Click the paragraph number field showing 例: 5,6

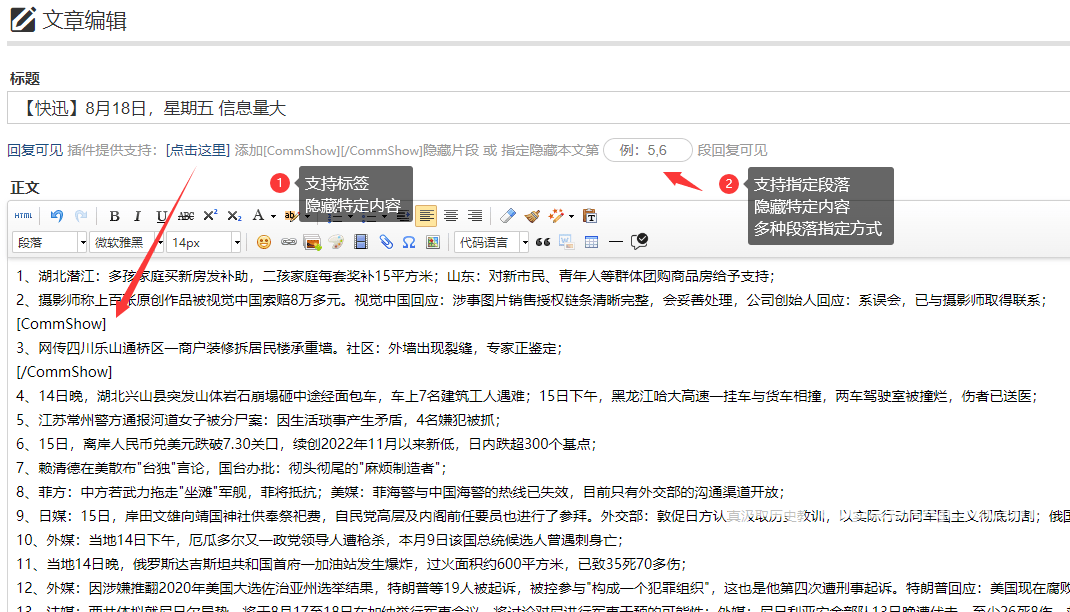(x=647, y=150)
